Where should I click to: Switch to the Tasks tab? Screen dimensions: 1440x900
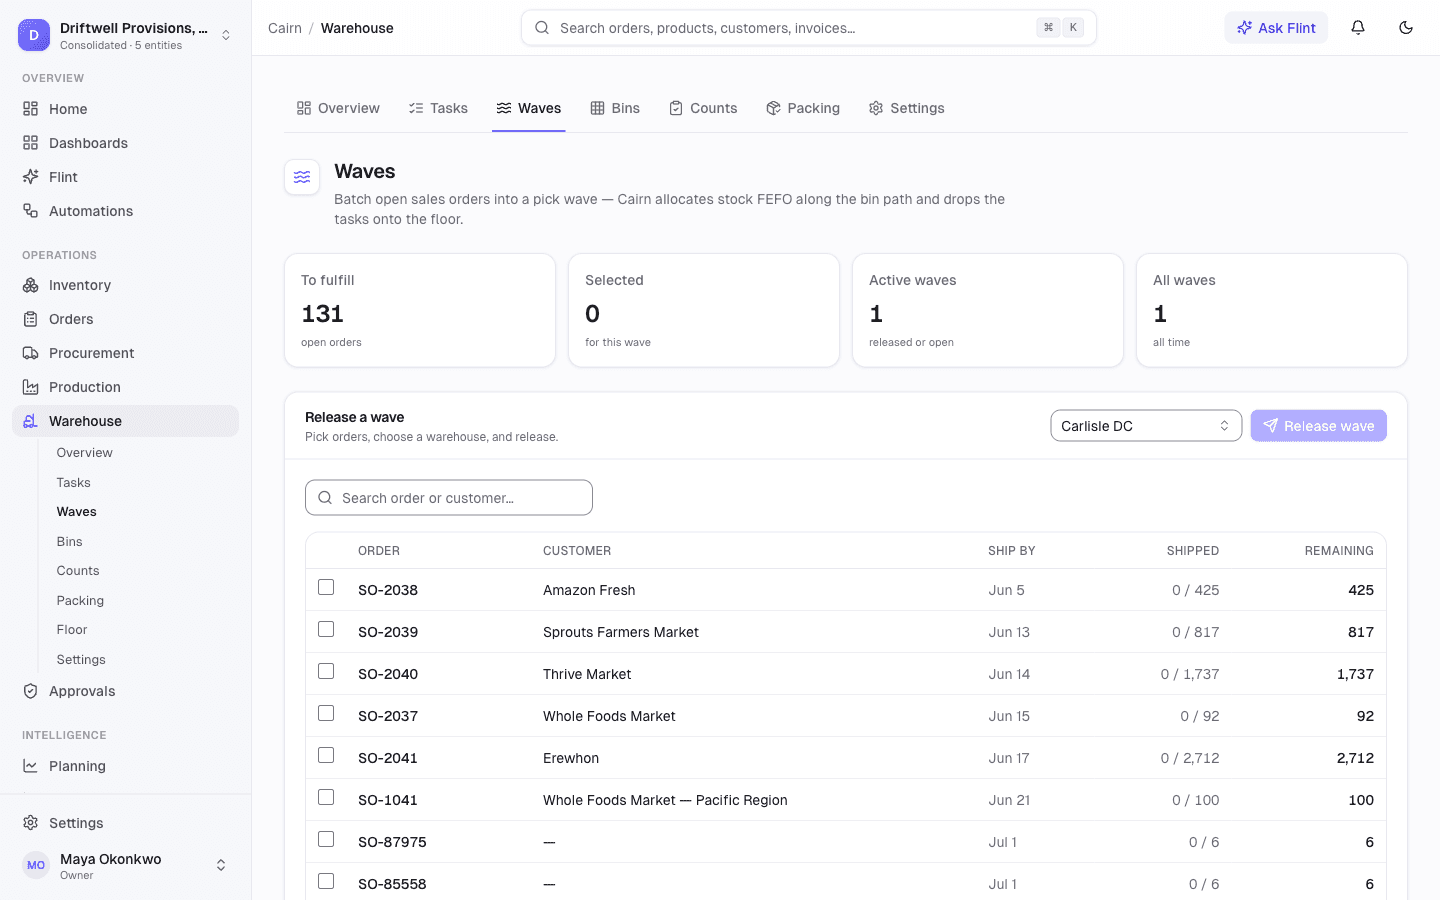438,108
